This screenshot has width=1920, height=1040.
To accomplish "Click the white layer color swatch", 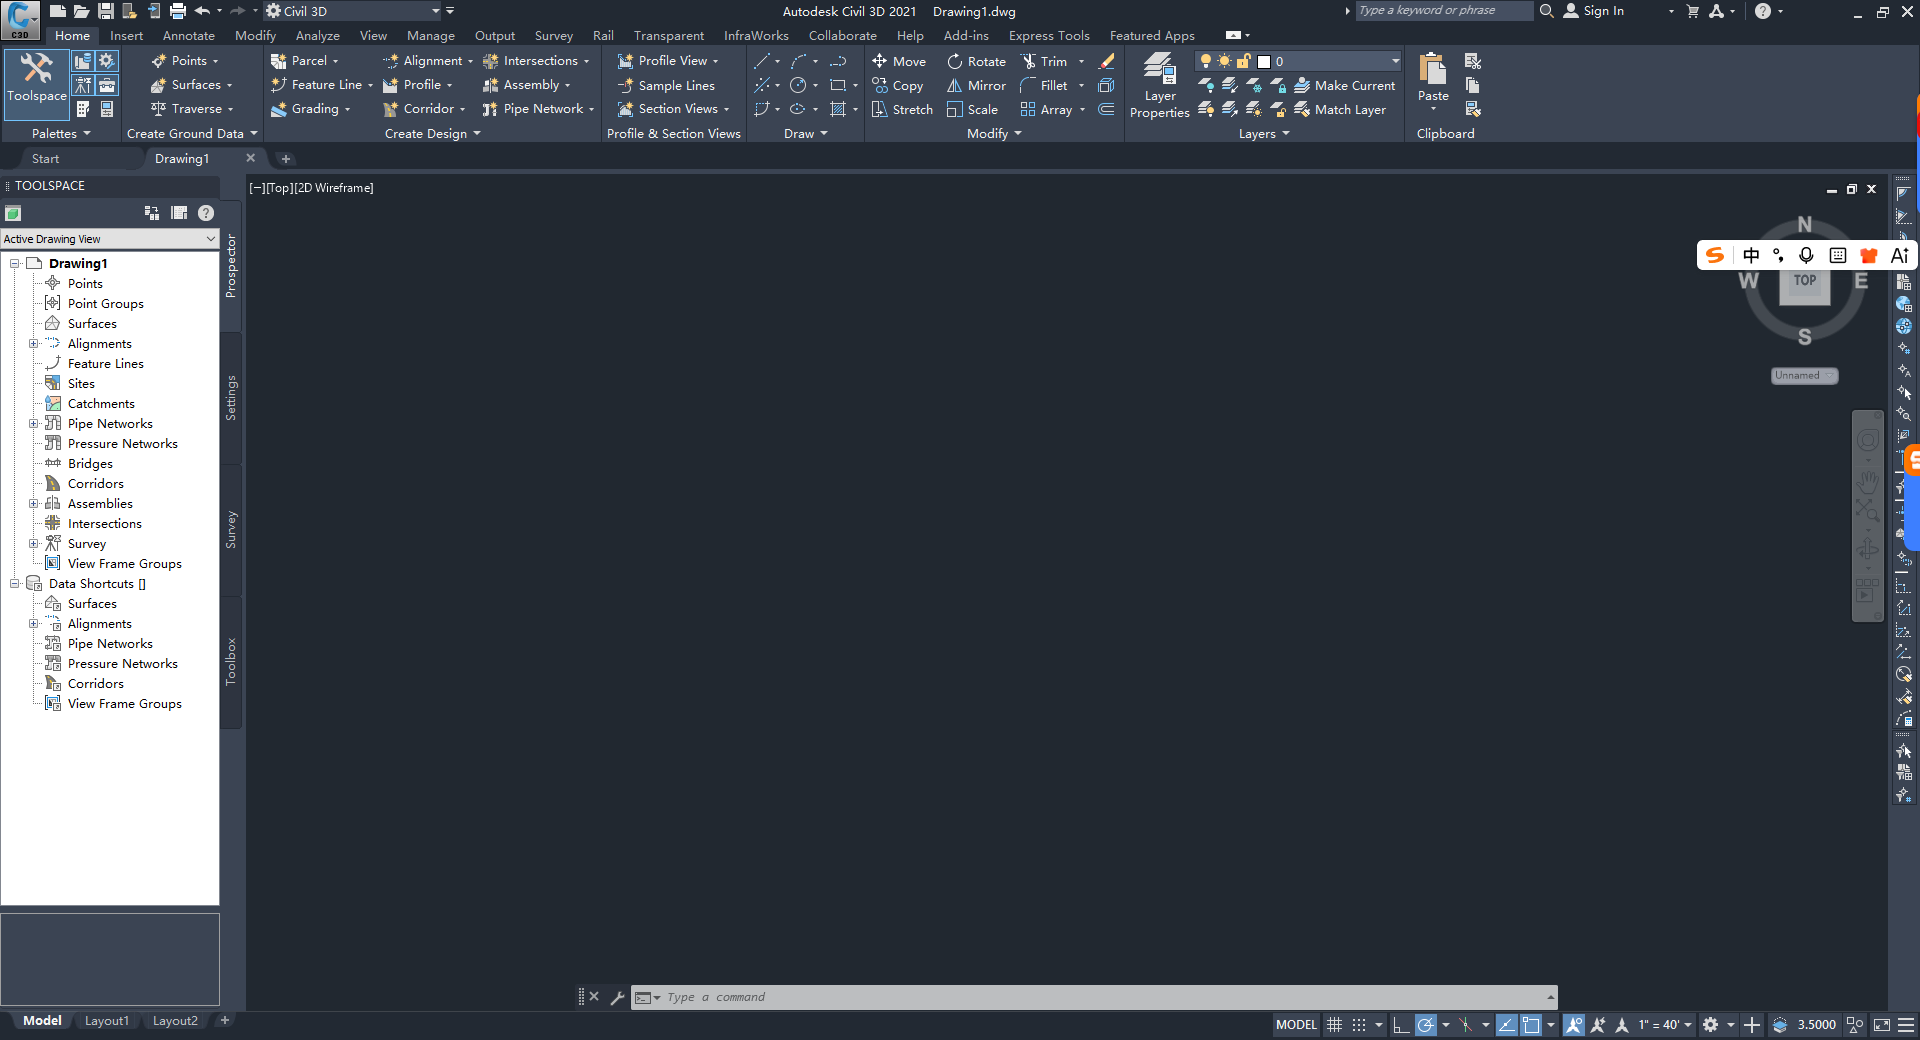I will [1264, 62].
